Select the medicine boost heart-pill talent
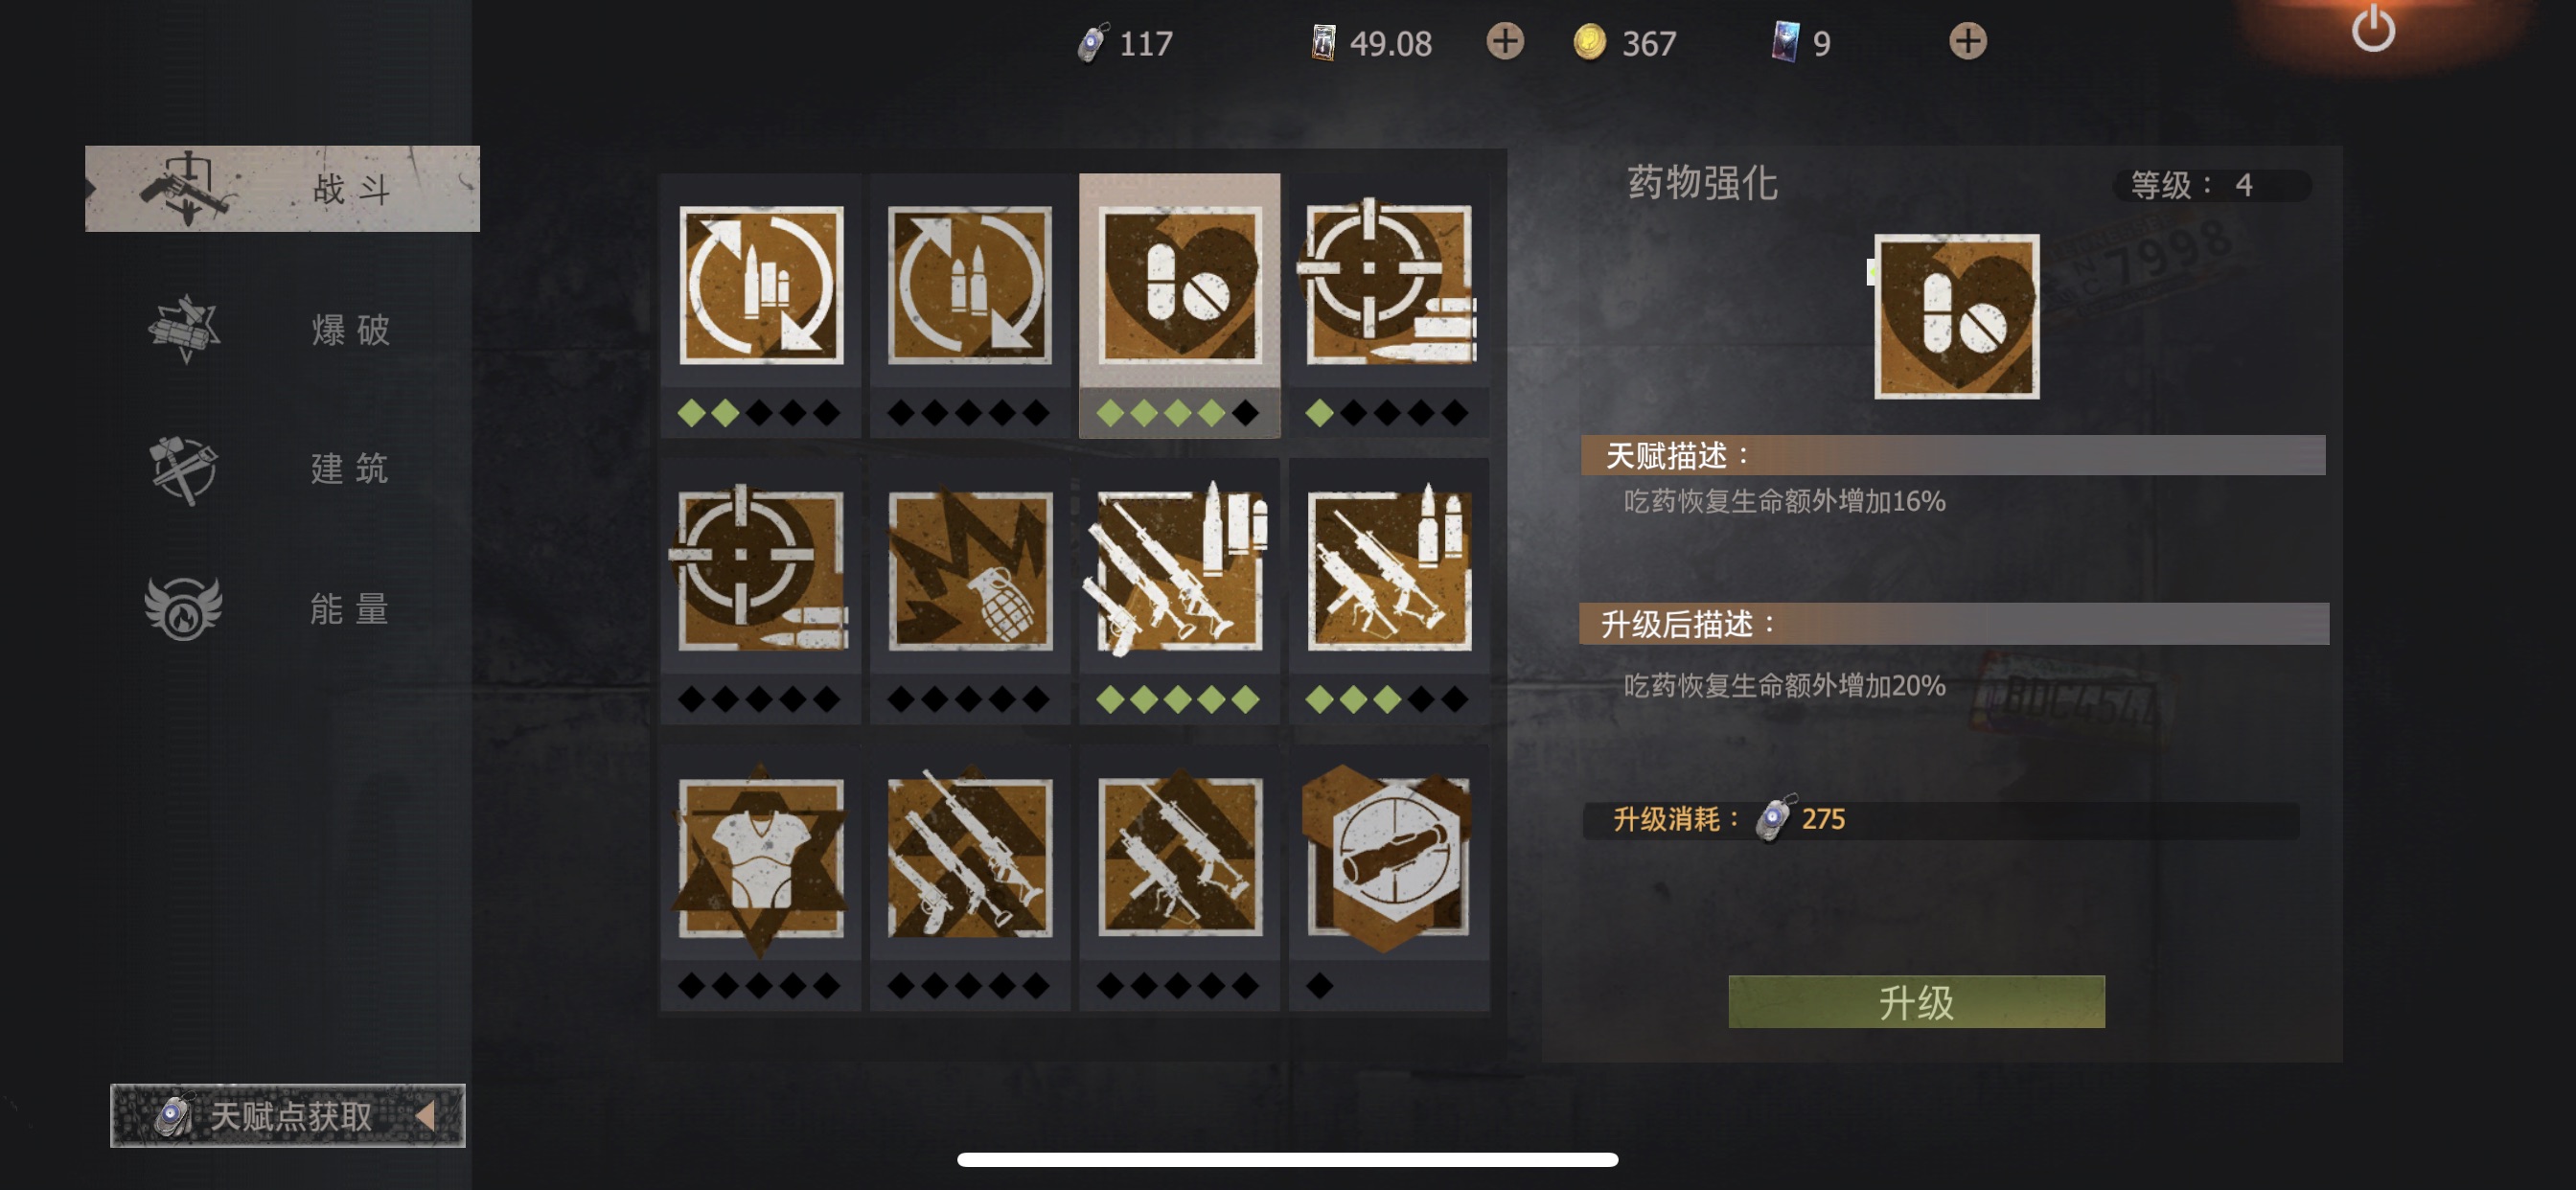The height and width of the screenshot is (1190, 2576). (1179, 286)
